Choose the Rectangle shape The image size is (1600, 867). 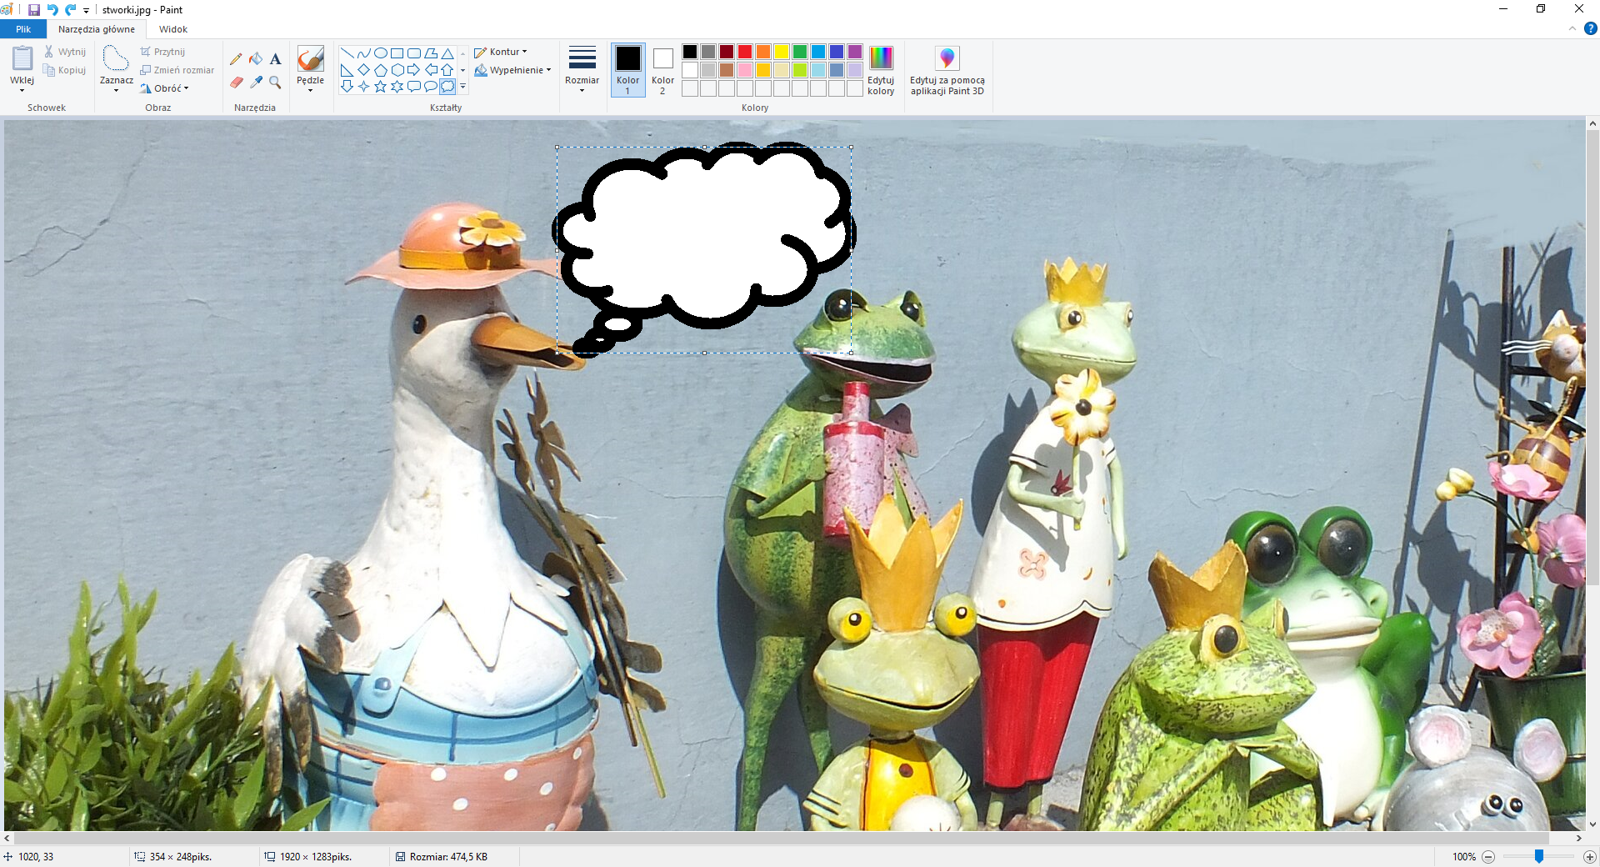(397, 53)
